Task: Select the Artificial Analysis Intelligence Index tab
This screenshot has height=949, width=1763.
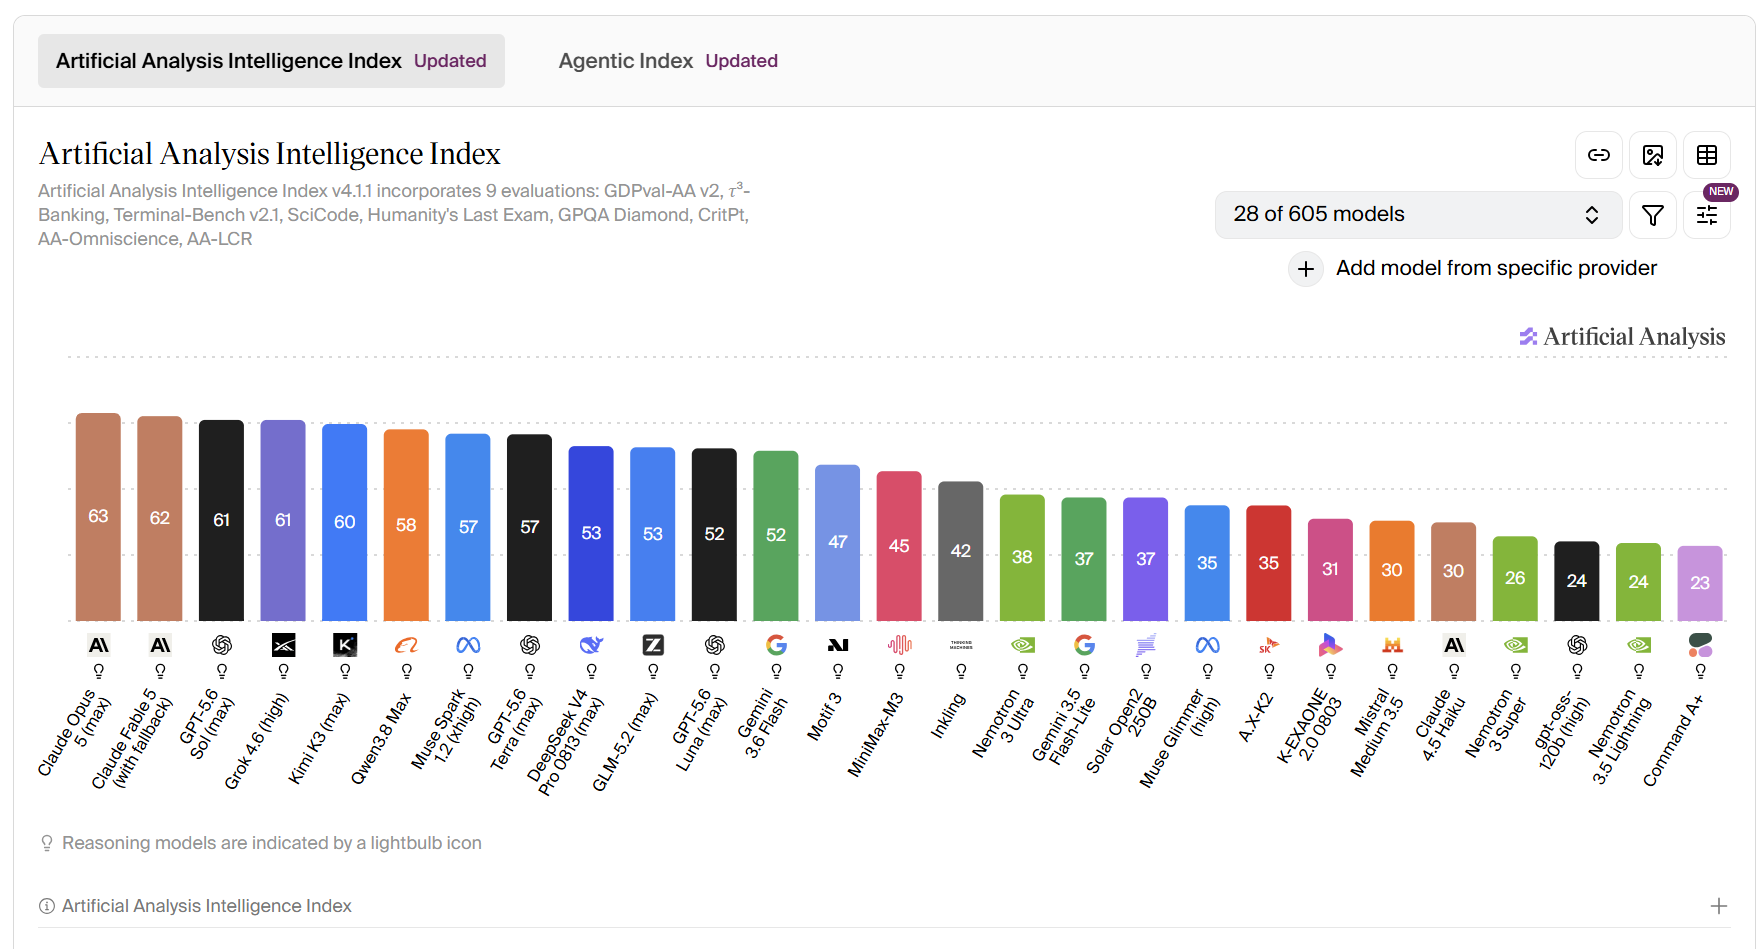Action: tap(271, 61)
